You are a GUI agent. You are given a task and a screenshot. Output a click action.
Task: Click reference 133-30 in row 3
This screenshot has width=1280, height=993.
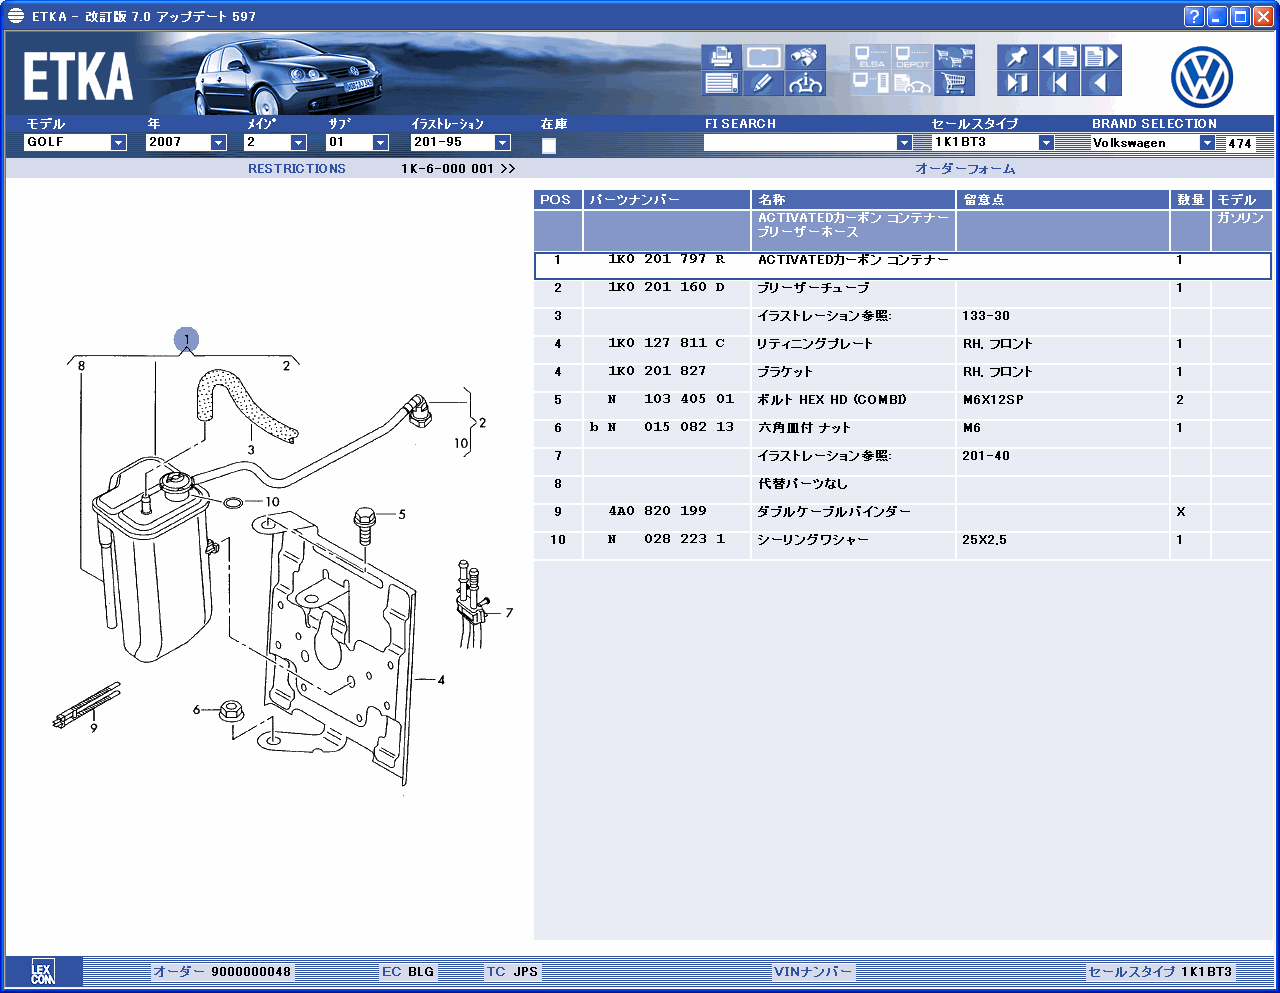click(x=986, y=316)
